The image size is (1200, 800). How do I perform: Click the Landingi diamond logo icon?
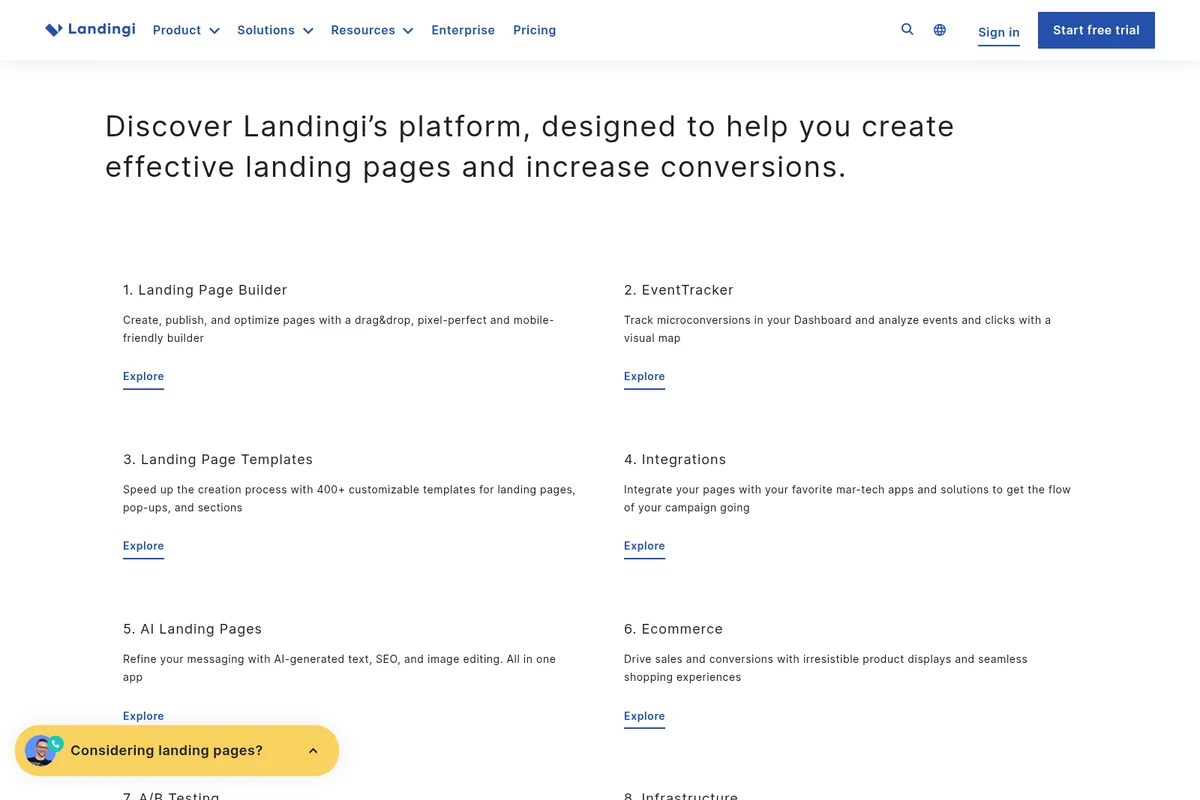pyautogui.click(x=53, y=29)
